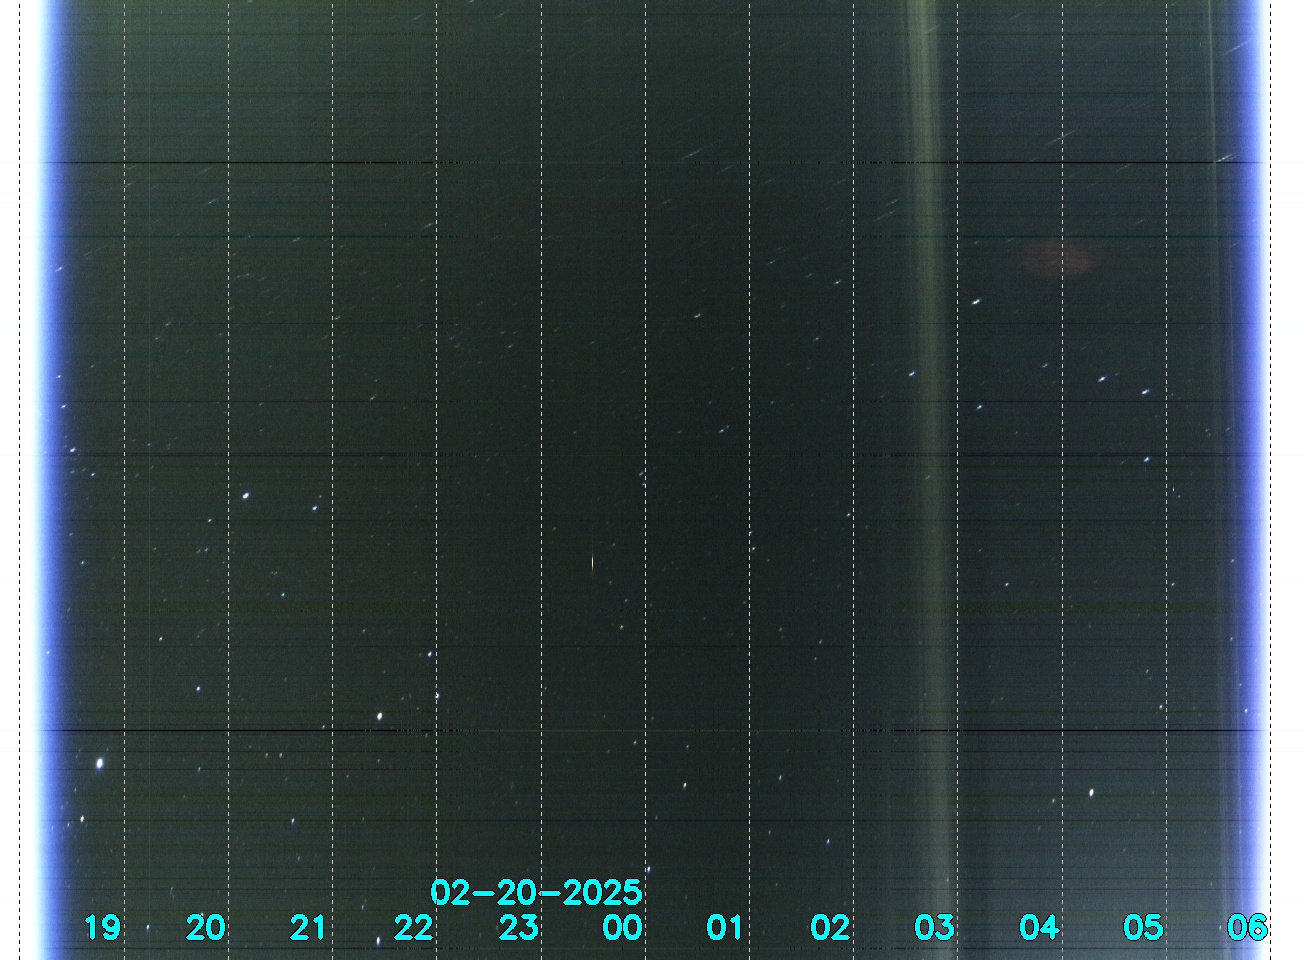This screenshot has width=1304, height=960.
Task: Click the 21 hour label
Action: tap(308, 927)
